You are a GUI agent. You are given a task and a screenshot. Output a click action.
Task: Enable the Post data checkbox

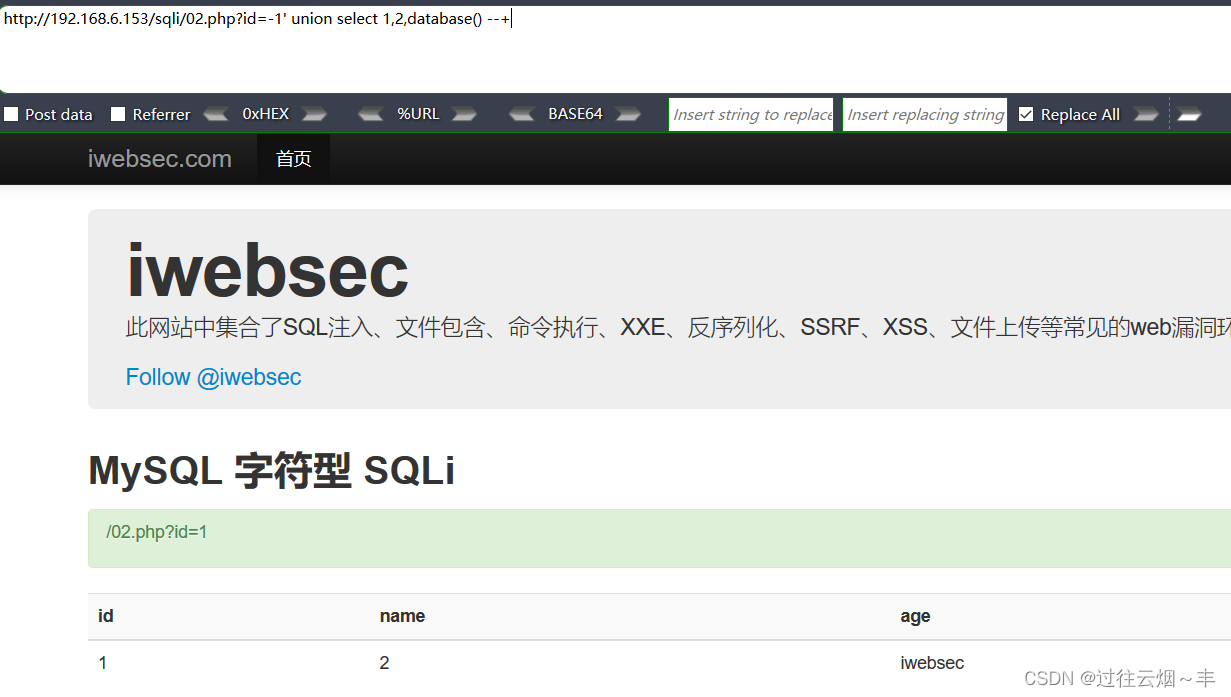click(x=10, y=114)
